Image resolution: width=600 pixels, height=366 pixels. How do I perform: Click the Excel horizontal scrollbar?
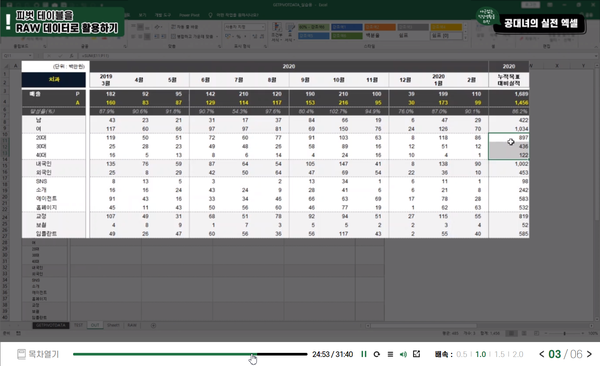pos(423,326)
